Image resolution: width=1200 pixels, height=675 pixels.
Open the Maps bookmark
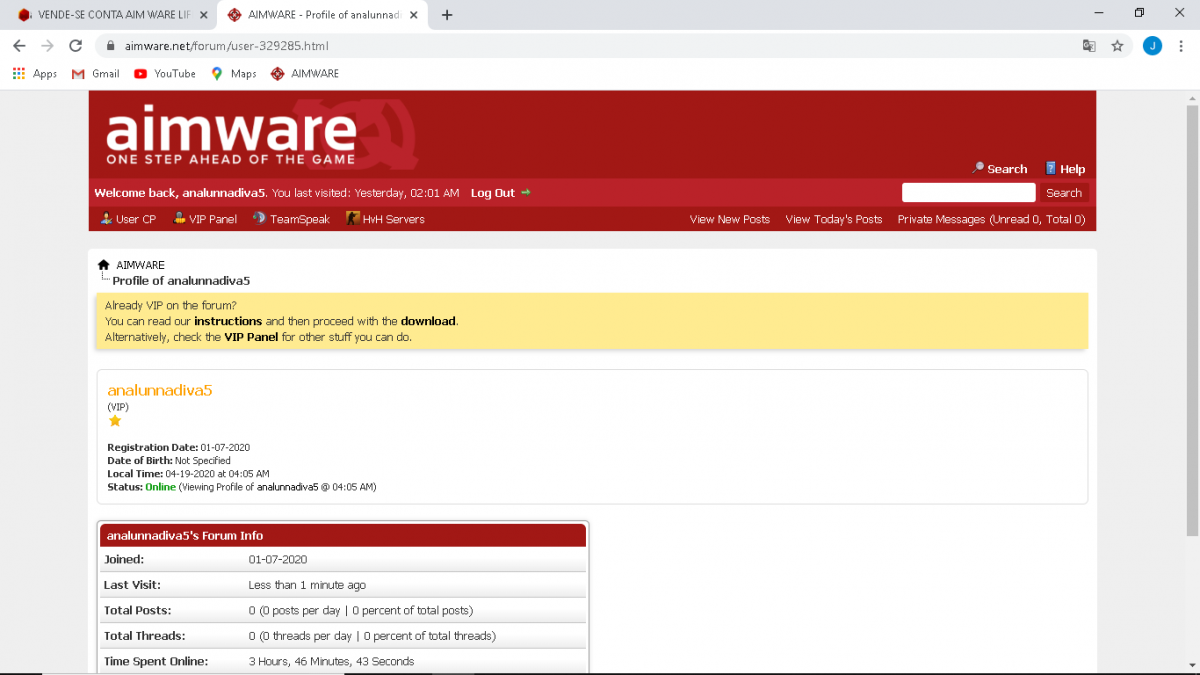(234, 74)
